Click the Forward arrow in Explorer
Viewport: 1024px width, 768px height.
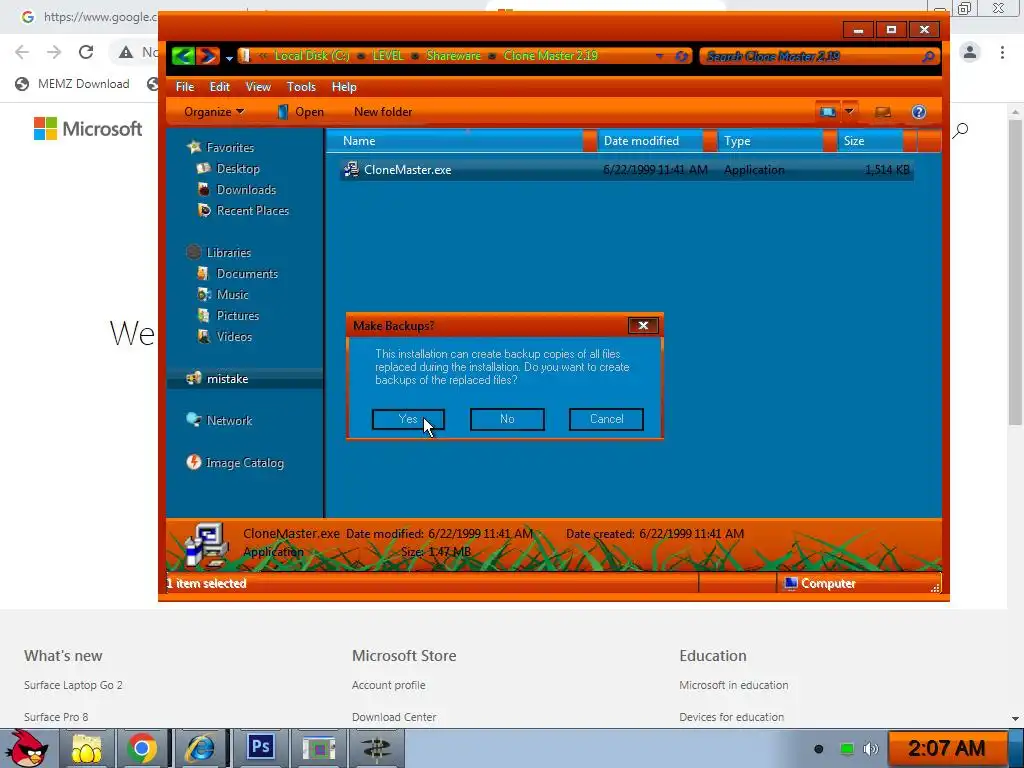coord(207,56)
